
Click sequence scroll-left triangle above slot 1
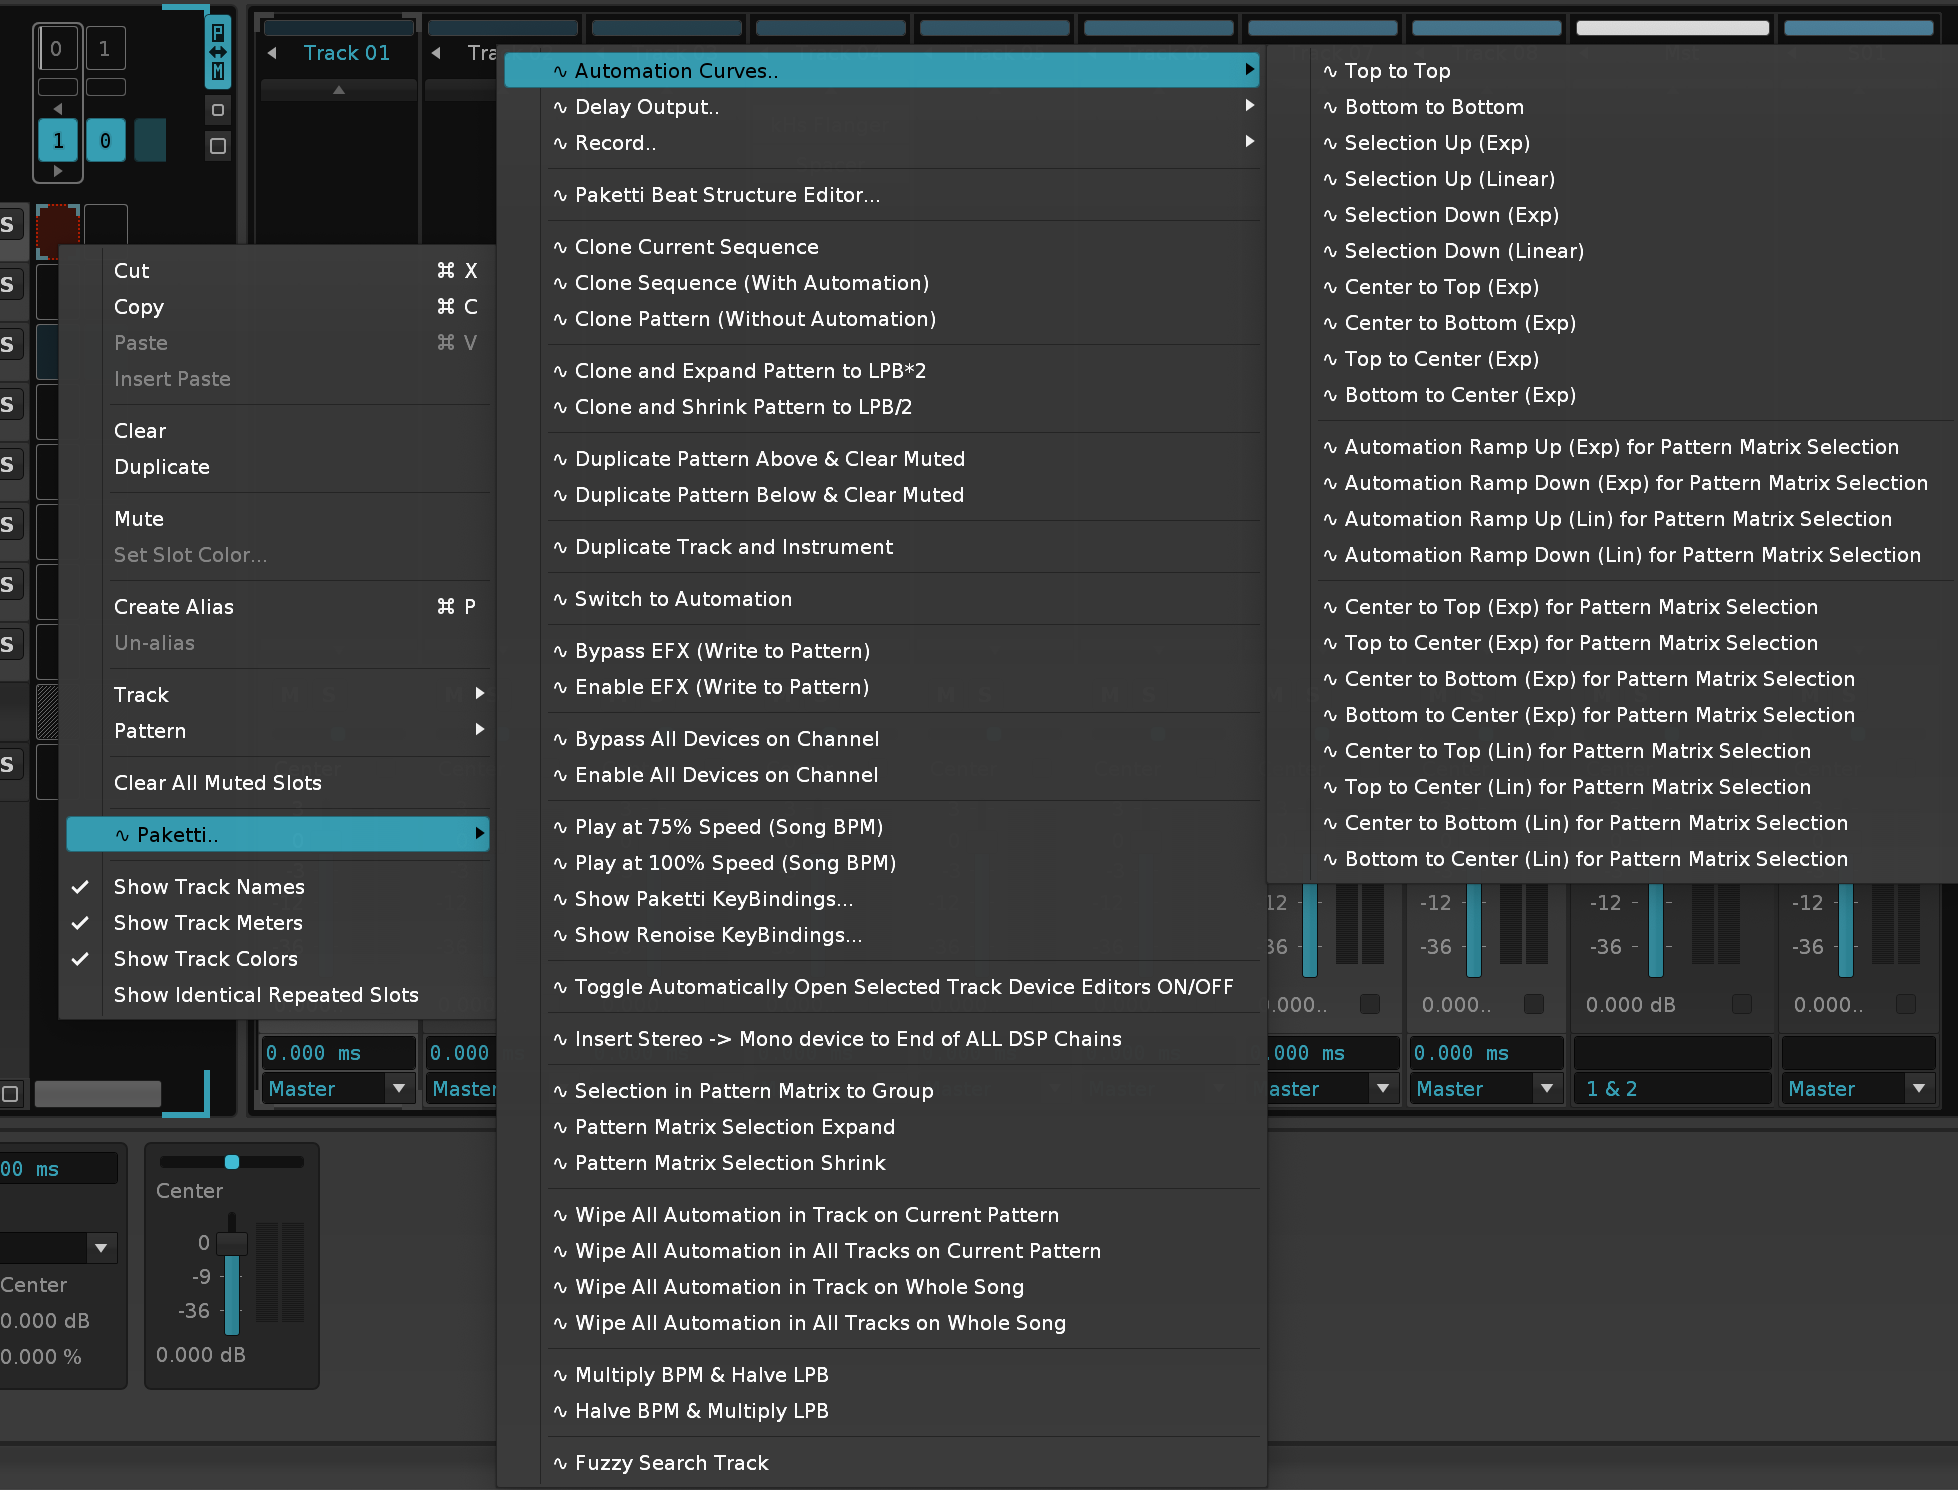tap(58, 108)
